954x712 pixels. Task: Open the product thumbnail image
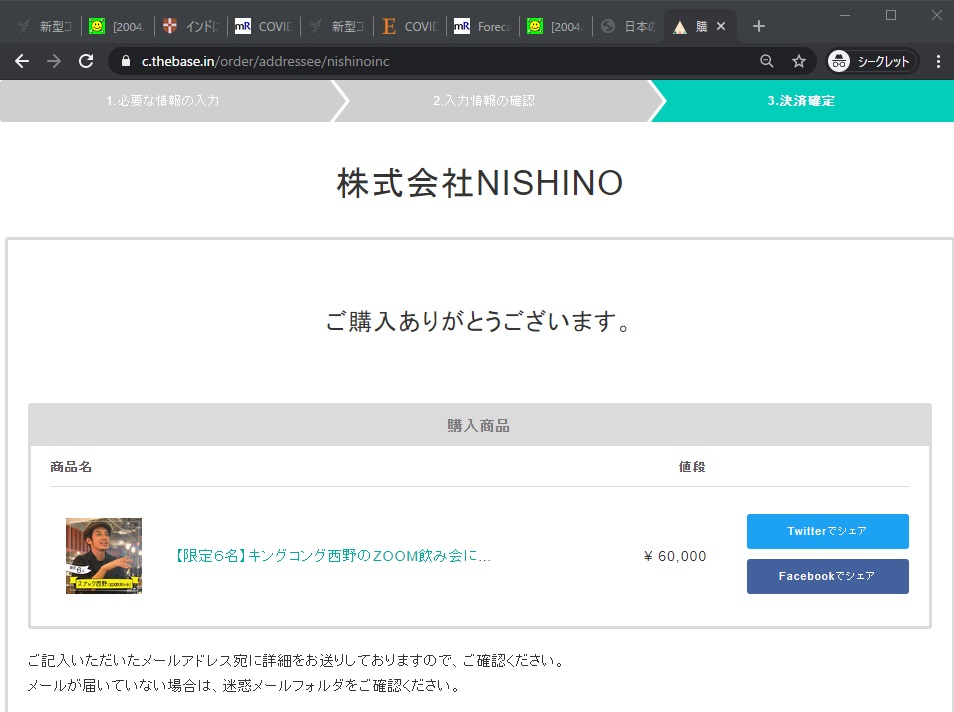click(x=104, y=556)
